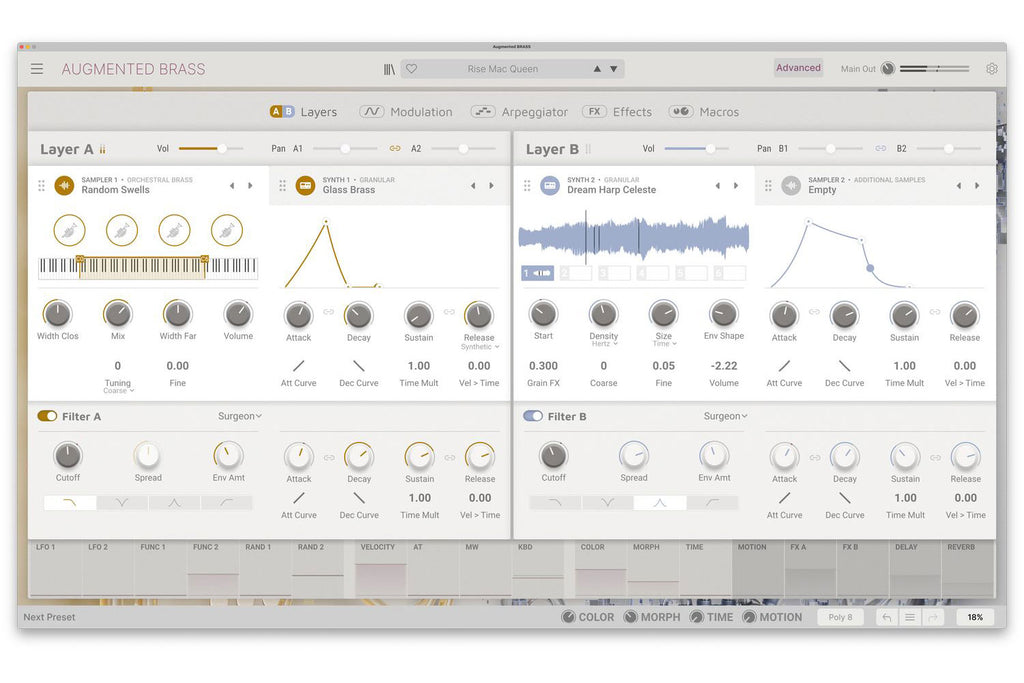Toggle the Layer A pan link icon
1024x683 pixels.
point(395,148)
